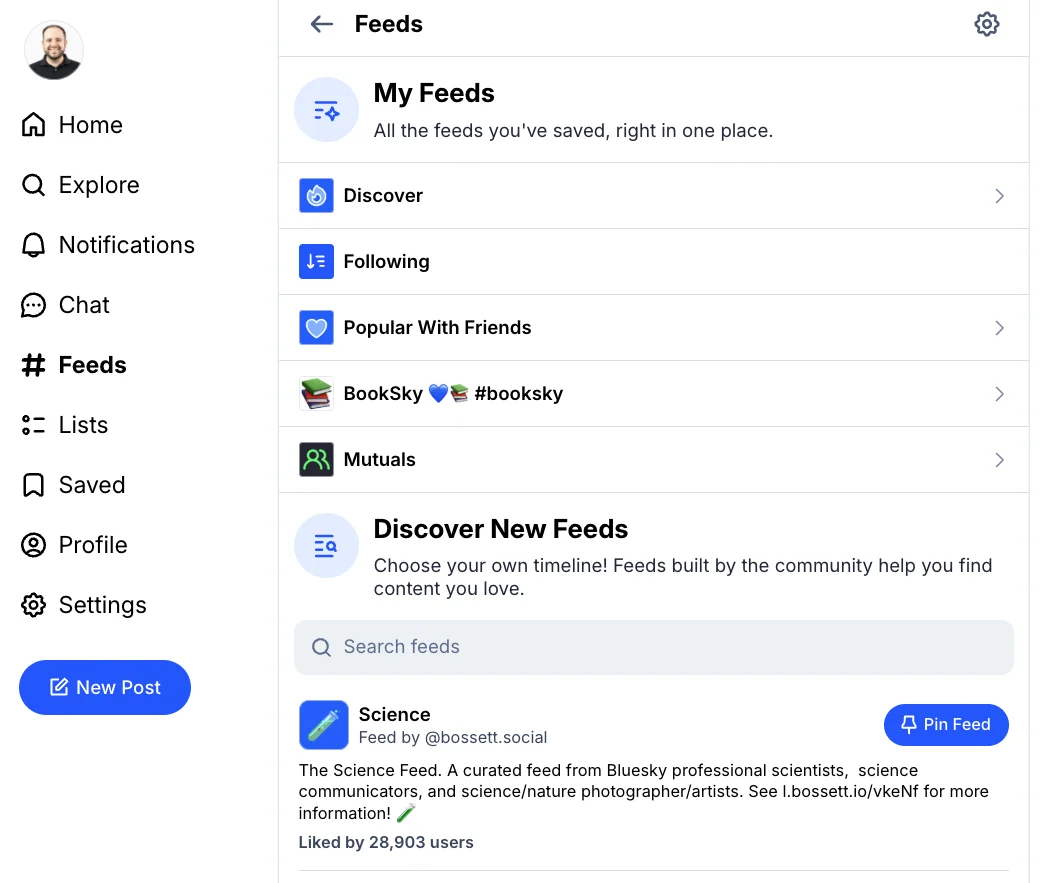The width and height of the screenshot is (1050, 883).
Task: Click the Popular With Friends heart icon
Action: 316,327
